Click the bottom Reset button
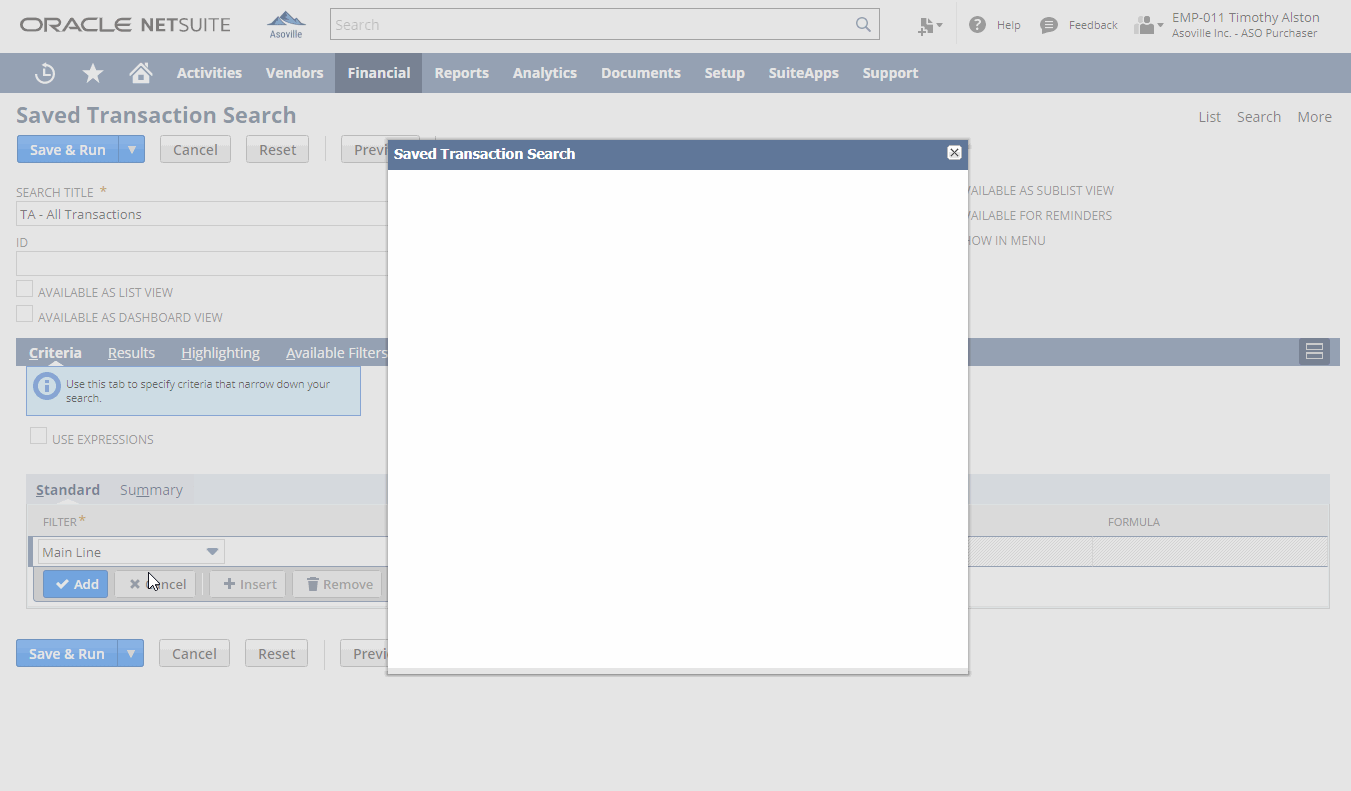 coord(276,654)
